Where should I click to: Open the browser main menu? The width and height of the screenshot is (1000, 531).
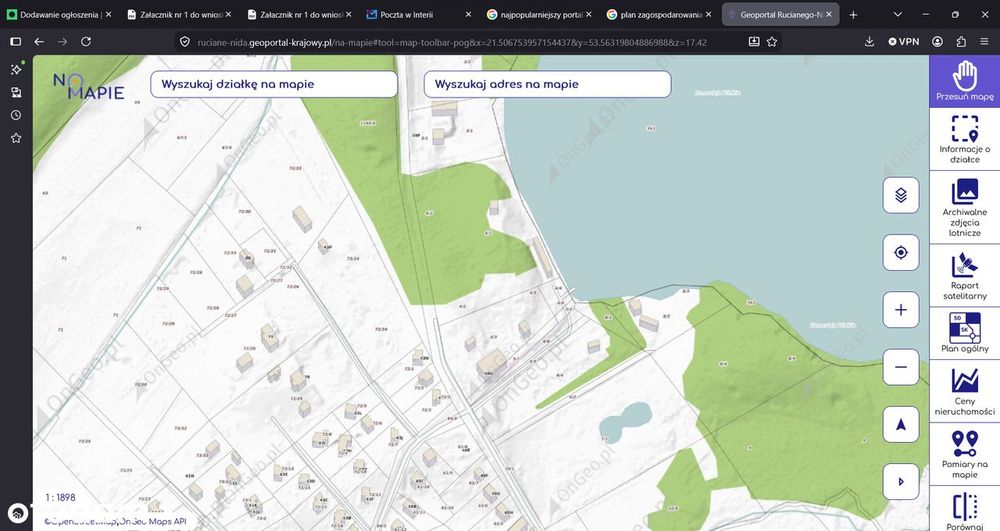point(985,41)
